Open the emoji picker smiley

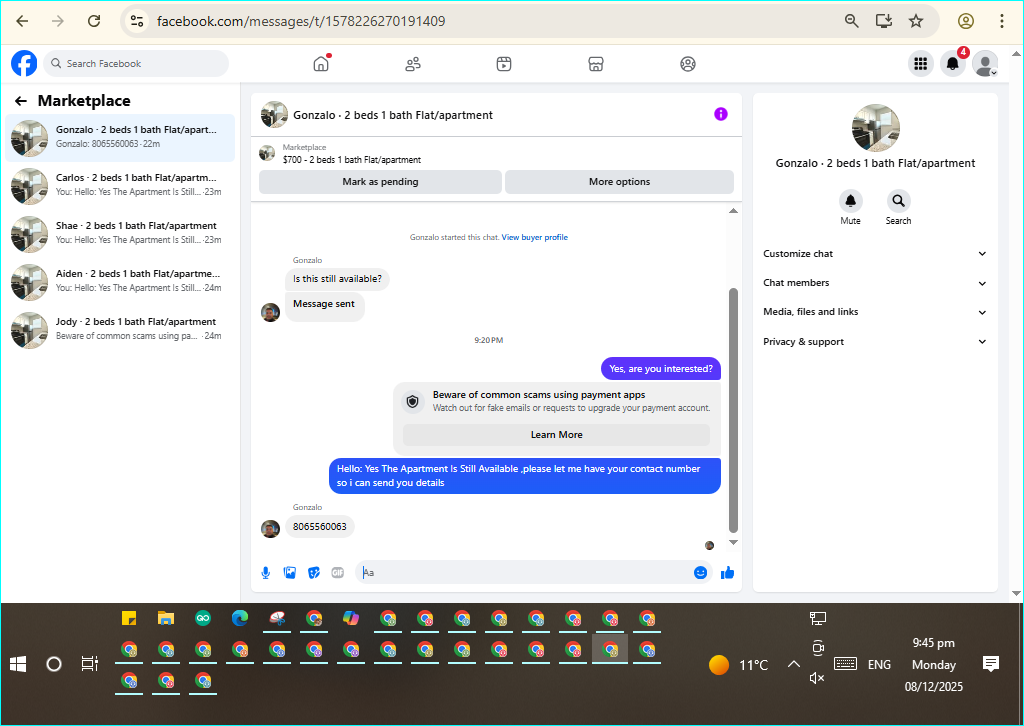point(700,573)
